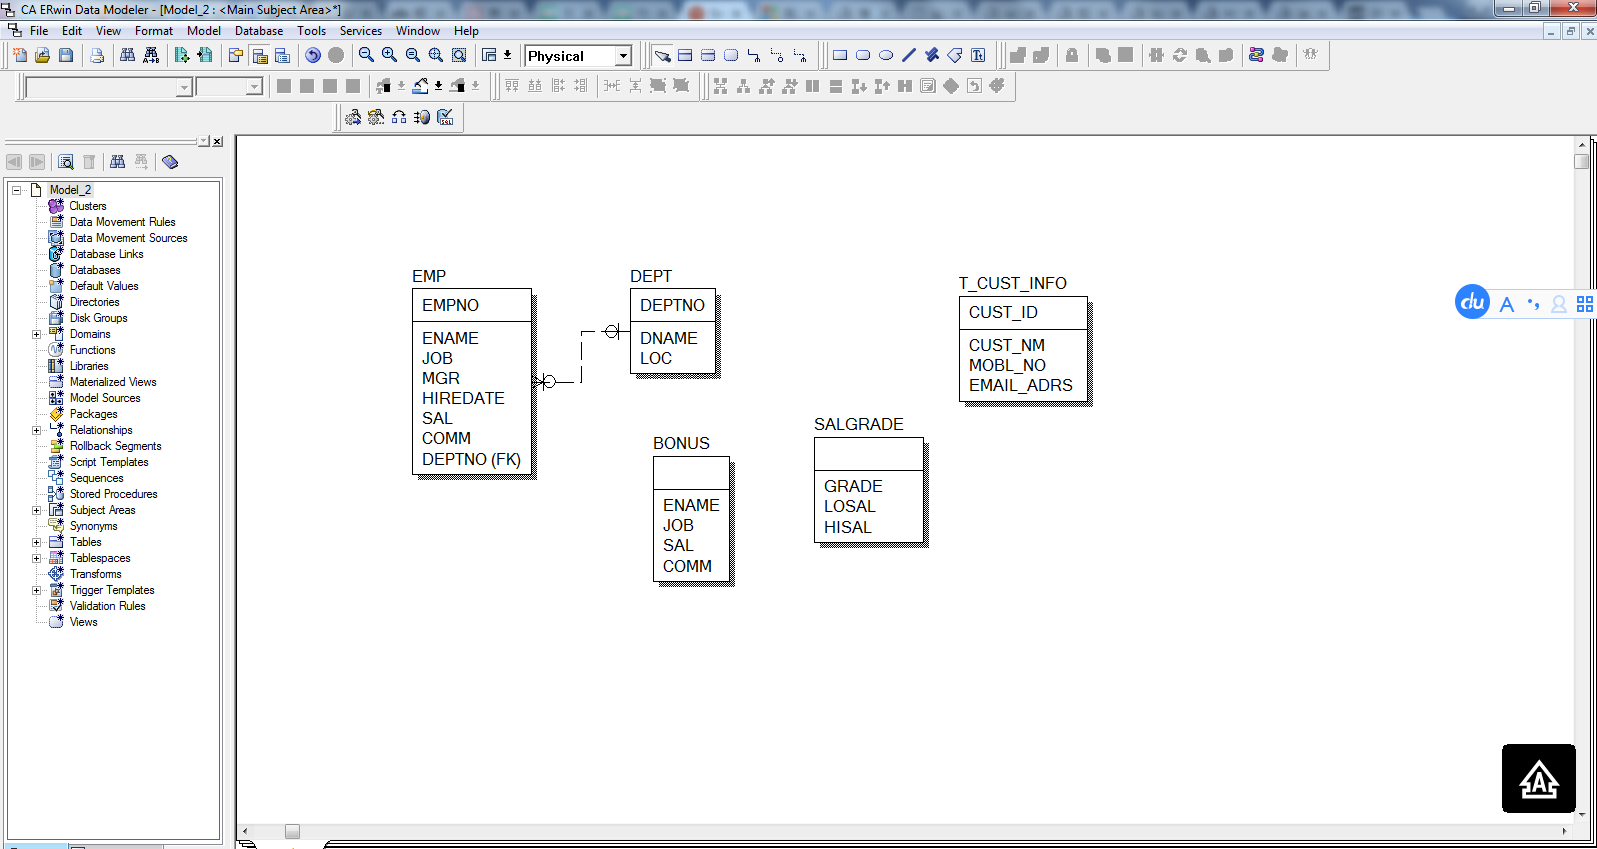Select the identifying relationship tool
The height and width of the screenshot is (849, 1597).
[754, 55]
